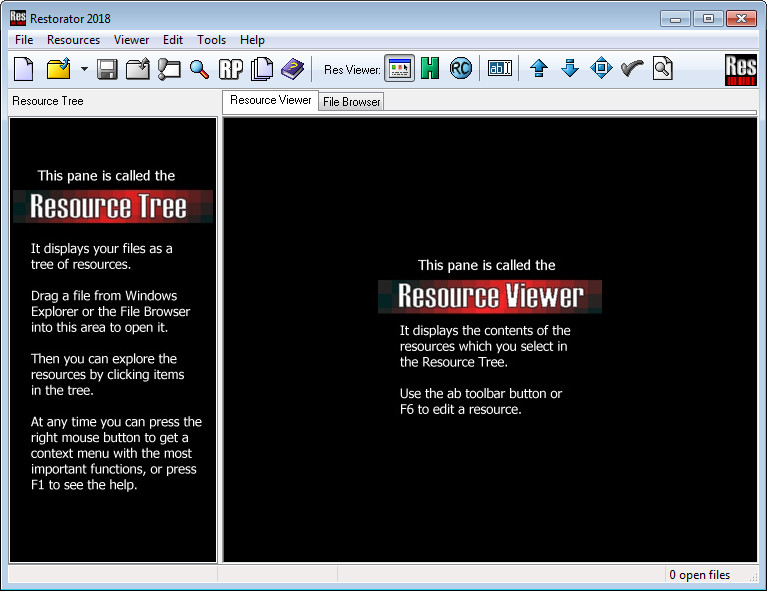This screenshot has width=767, height=591.
Task: Open the purple Help book icon
Action: tap(293, 69)
